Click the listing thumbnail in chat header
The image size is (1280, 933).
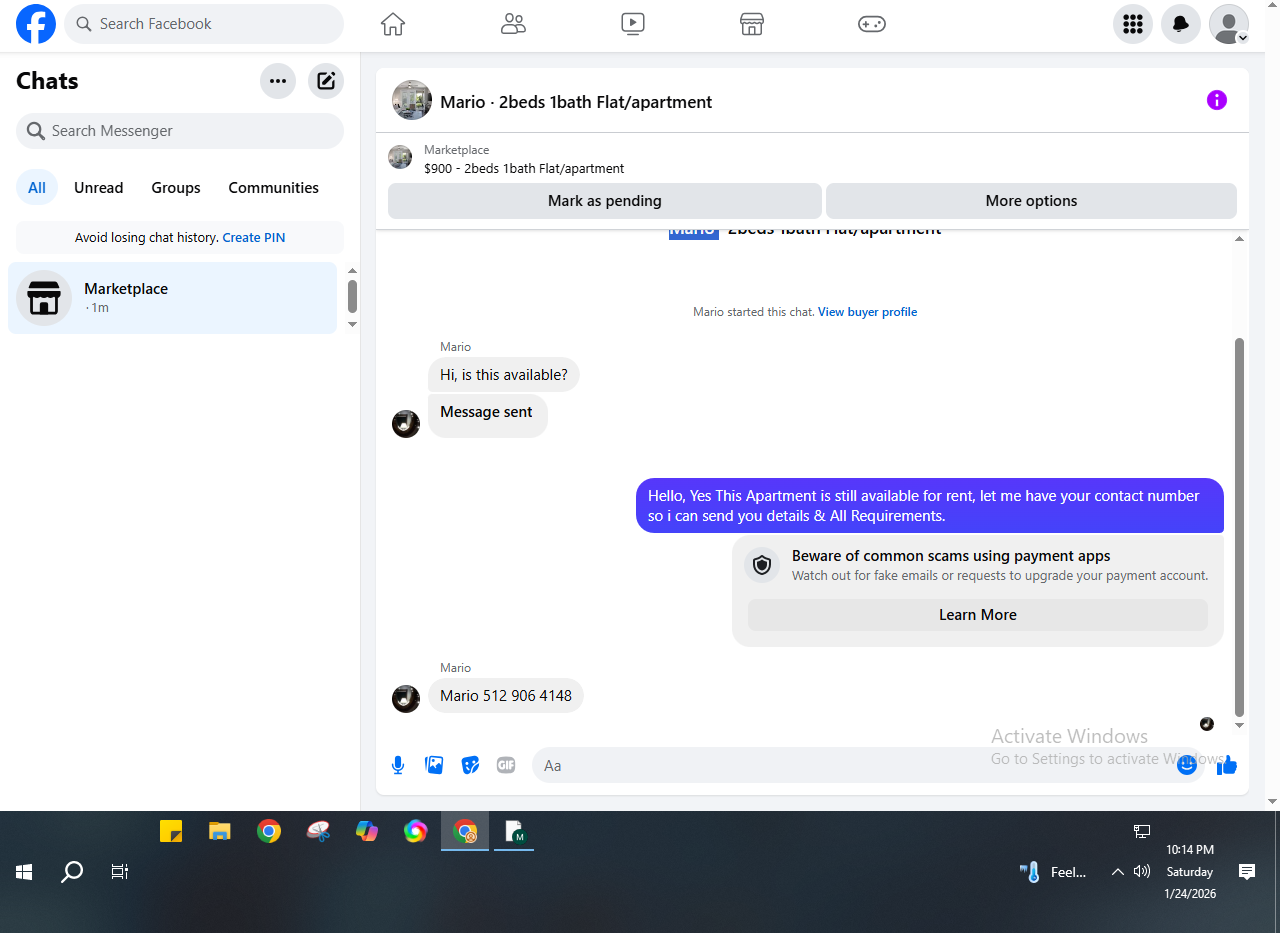click(x=412, y=100)
